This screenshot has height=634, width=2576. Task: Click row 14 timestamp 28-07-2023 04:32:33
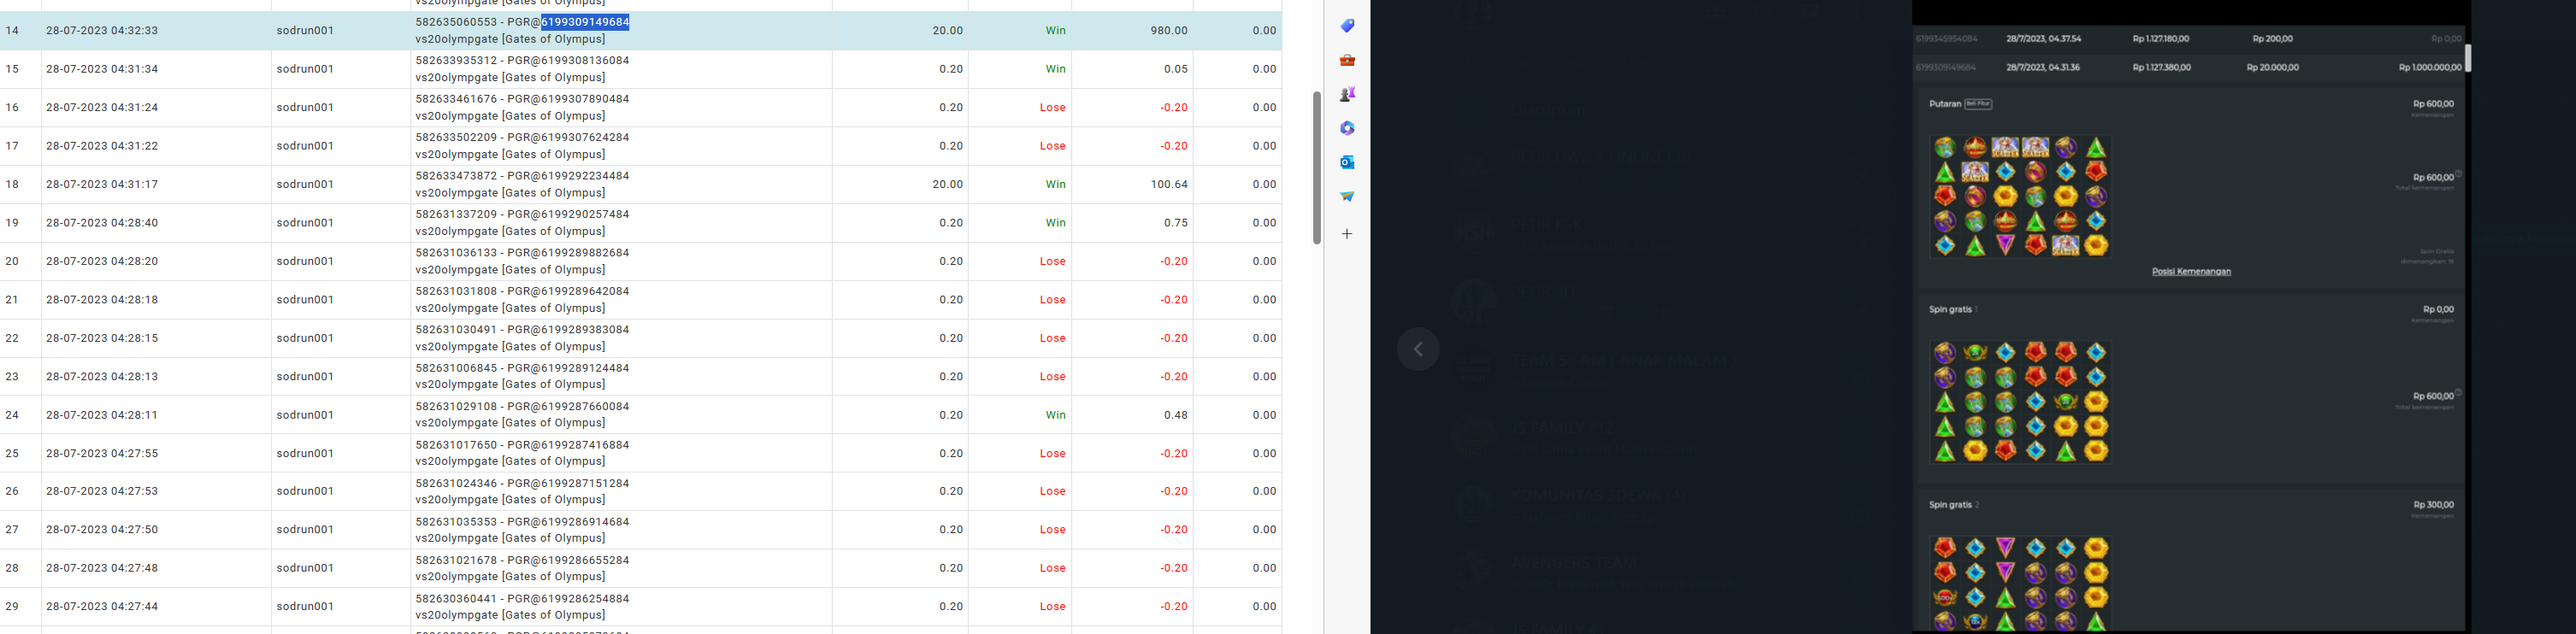pyautogui.click(x=102, y=31)
